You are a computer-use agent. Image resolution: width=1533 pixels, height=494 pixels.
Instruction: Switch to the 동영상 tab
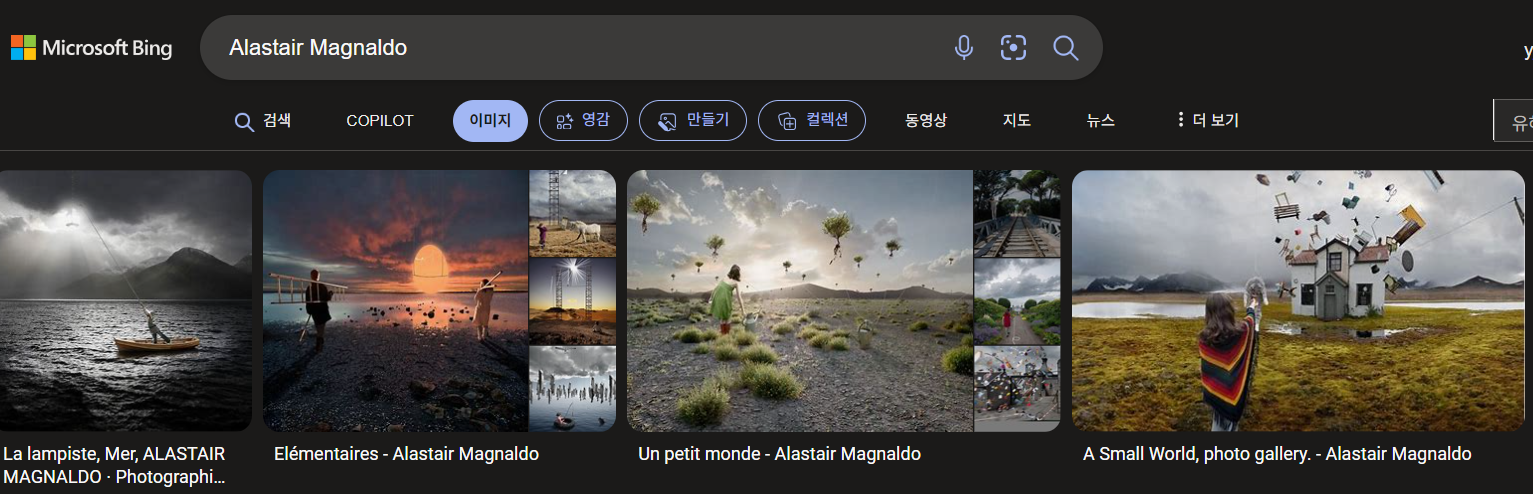(x=926, y=121)
